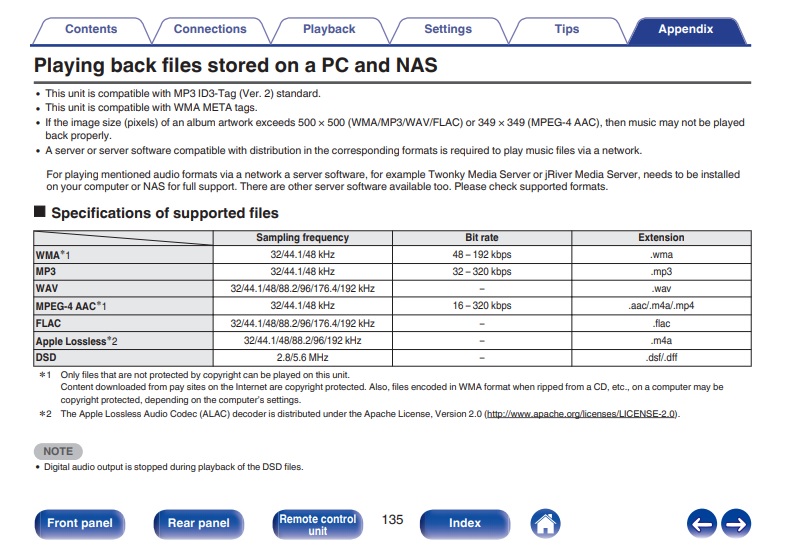Click the '.aac/.m4a/.mp4' extension cell
The width and height of the screenshot is (787, 551).
[x=661, y=306]
